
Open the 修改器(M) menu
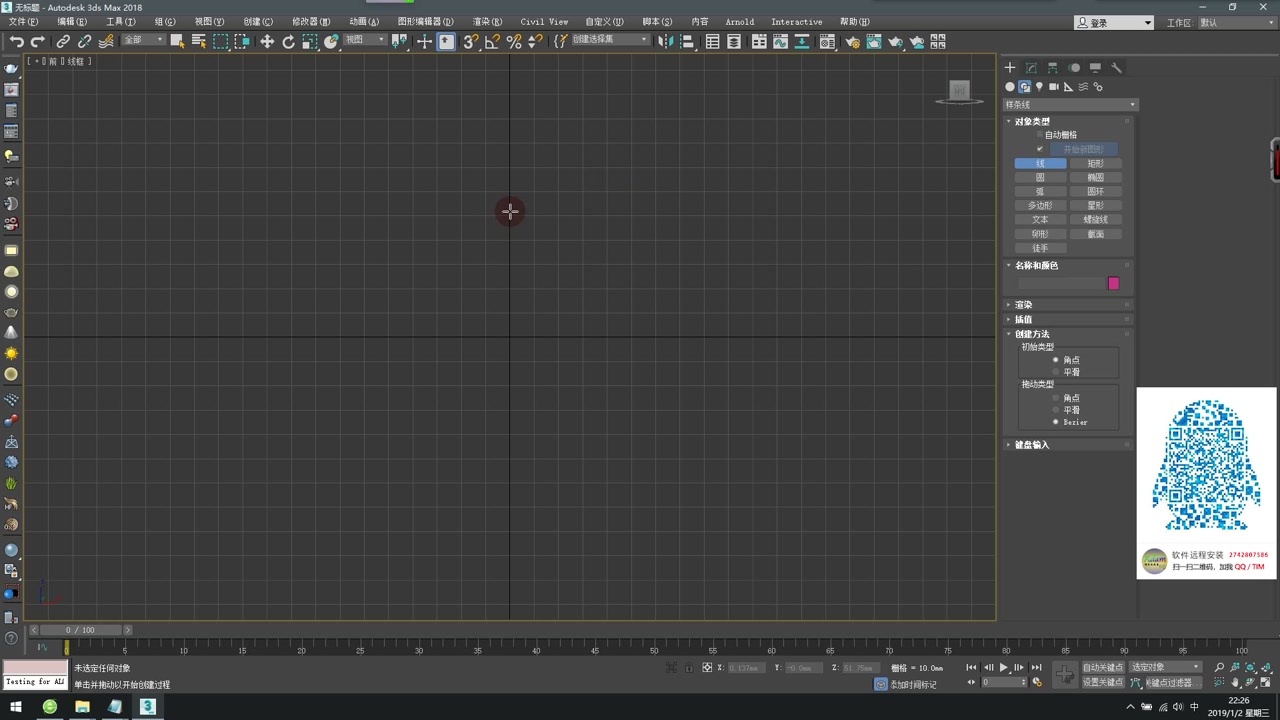tap(311, 22)
